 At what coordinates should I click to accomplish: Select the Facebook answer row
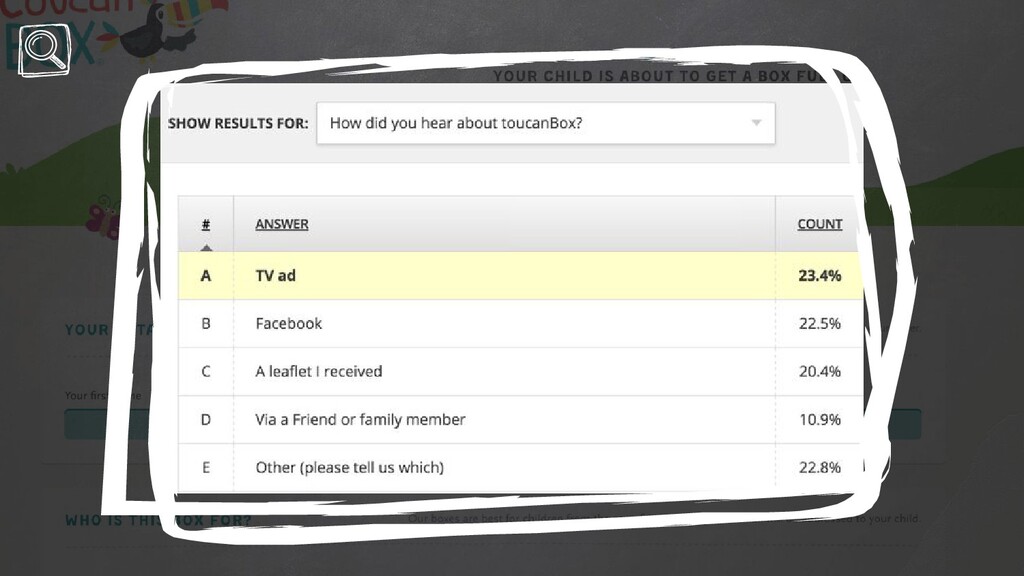519,323
